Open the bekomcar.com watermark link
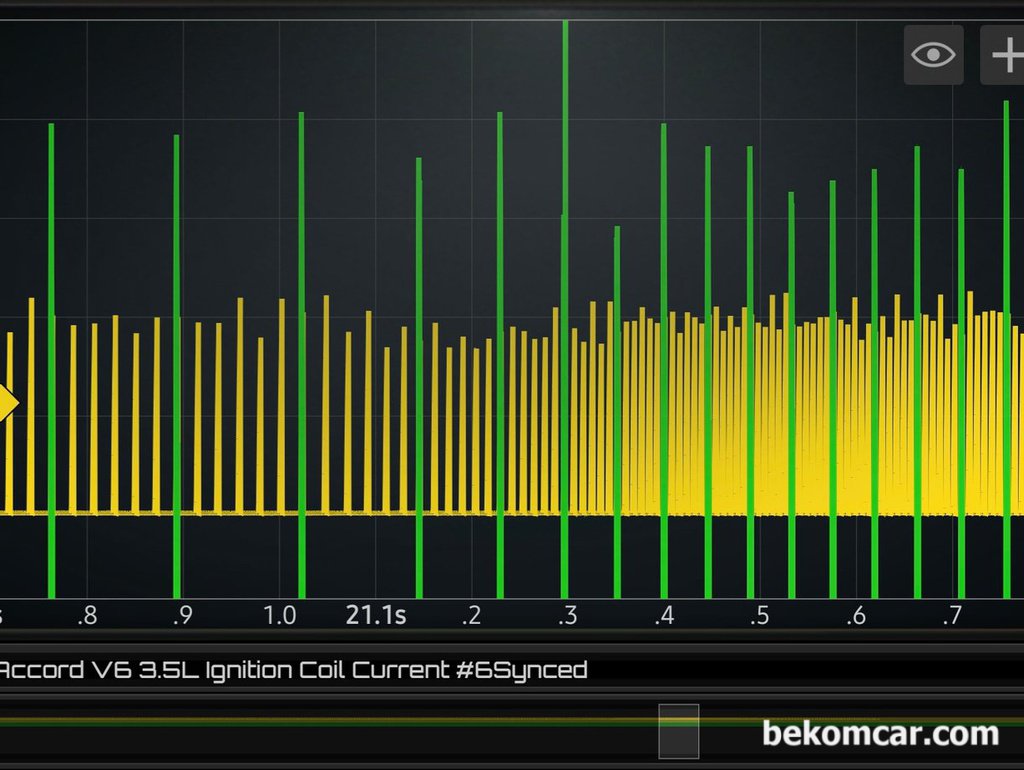 point(880,734)
